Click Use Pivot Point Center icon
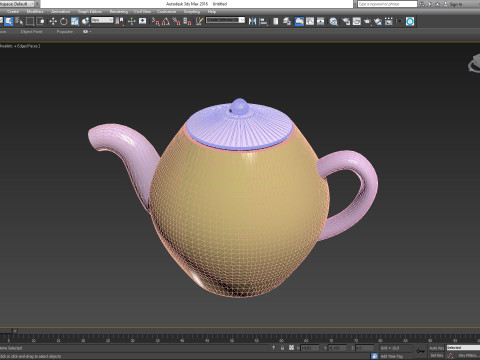The height and width of the screenshot is (360, 480). click(119, 21)
